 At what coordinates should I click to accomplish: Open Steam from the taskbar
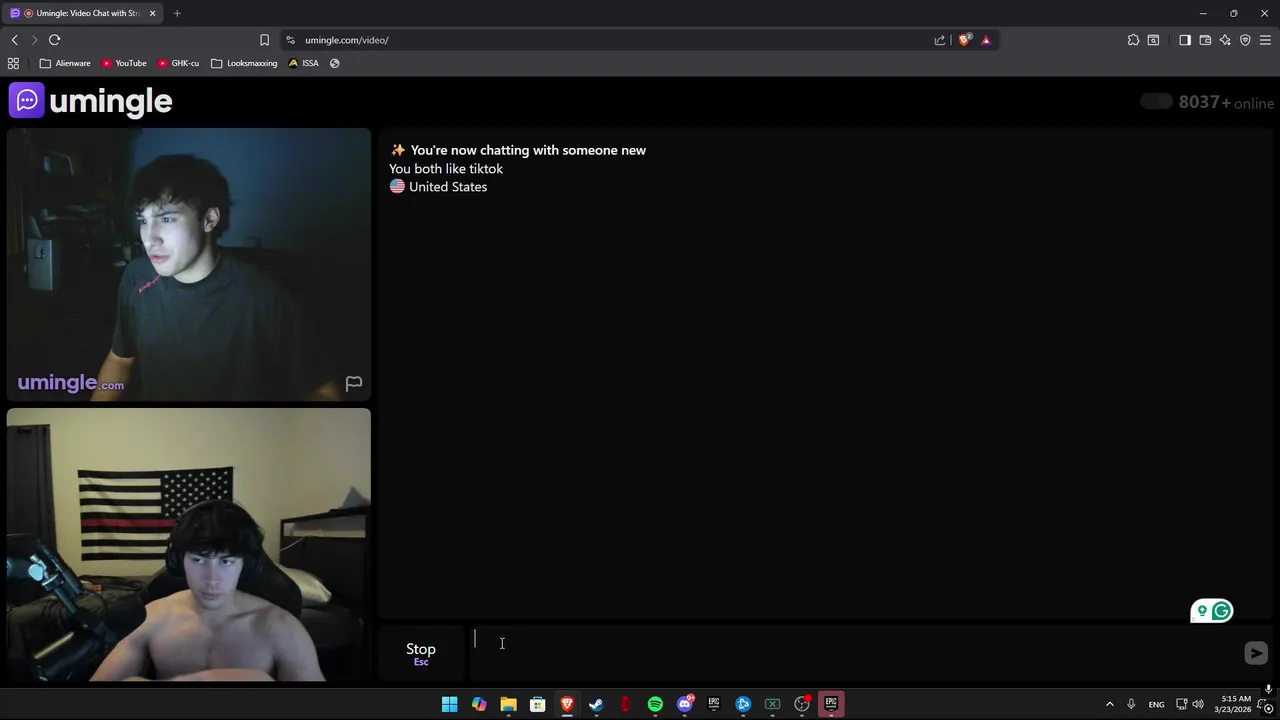[596, 704]
